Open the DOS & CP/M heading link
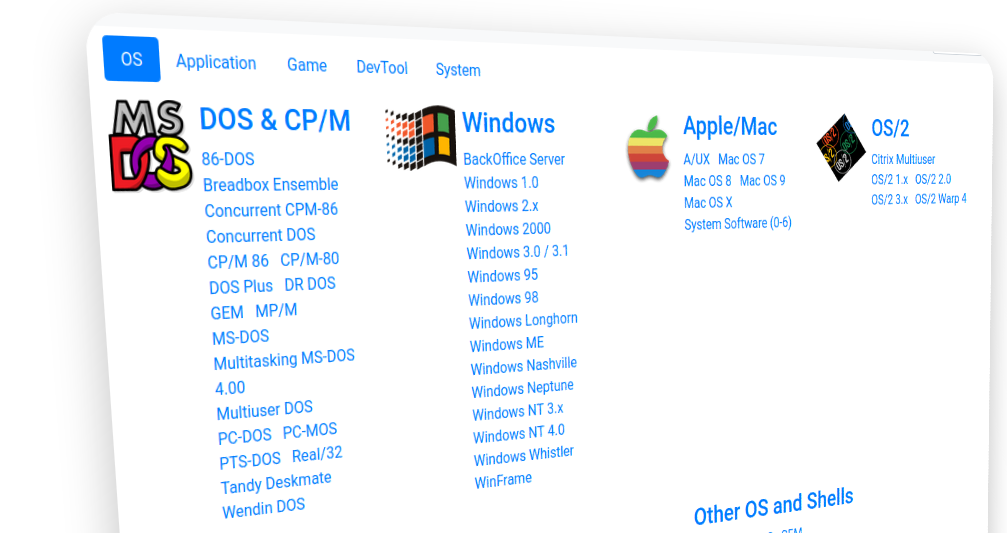Viewport: 1007px width, 533px height. [x=275, y=120]
